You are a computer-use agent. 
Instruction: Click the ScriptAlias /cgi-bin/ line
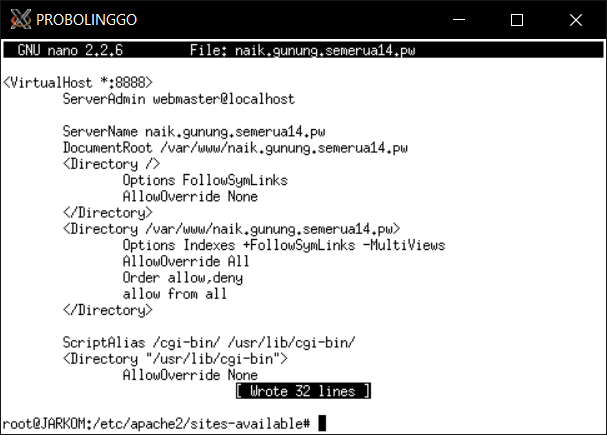pyautogui.click(x=209, y=343)
